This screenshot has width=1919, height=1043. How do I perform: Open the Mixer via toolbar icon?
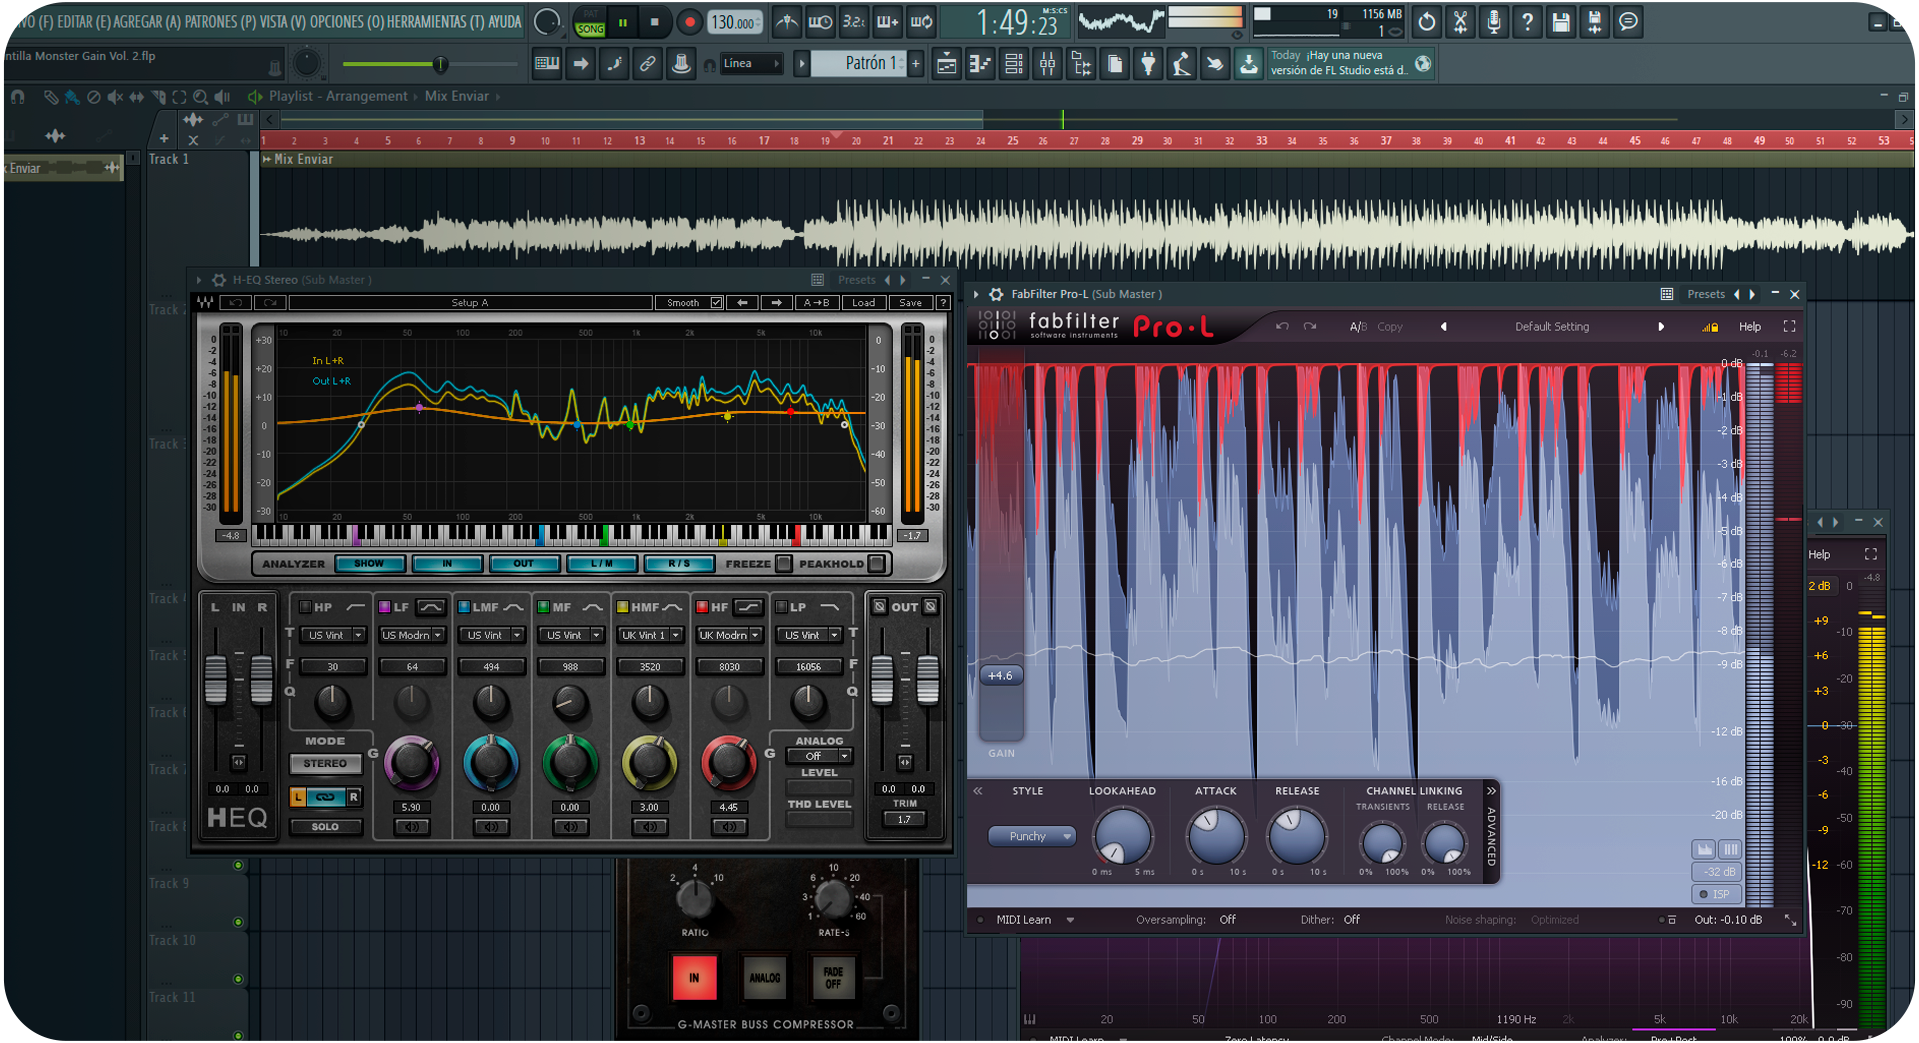click(1047, 65)
